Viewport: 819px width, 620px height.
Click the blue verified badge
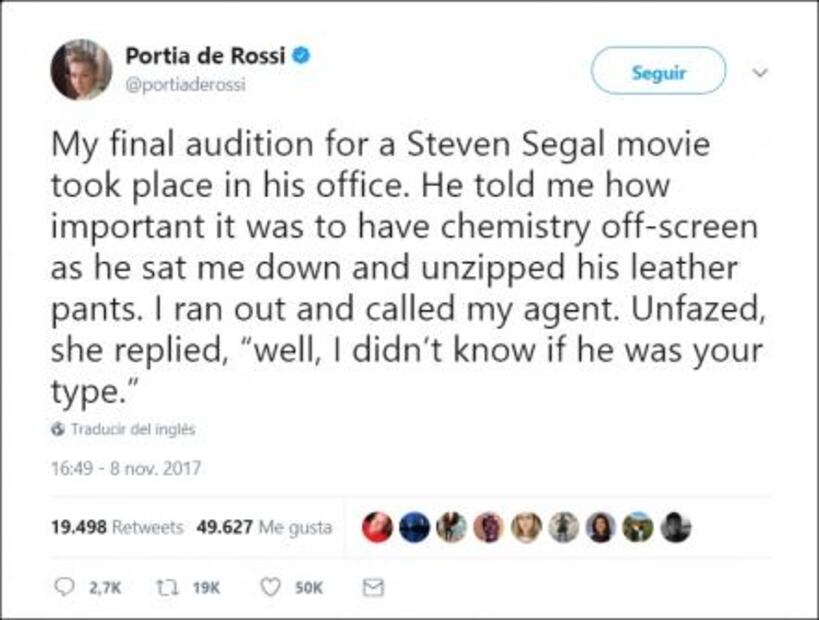click(x=302, y=57)
